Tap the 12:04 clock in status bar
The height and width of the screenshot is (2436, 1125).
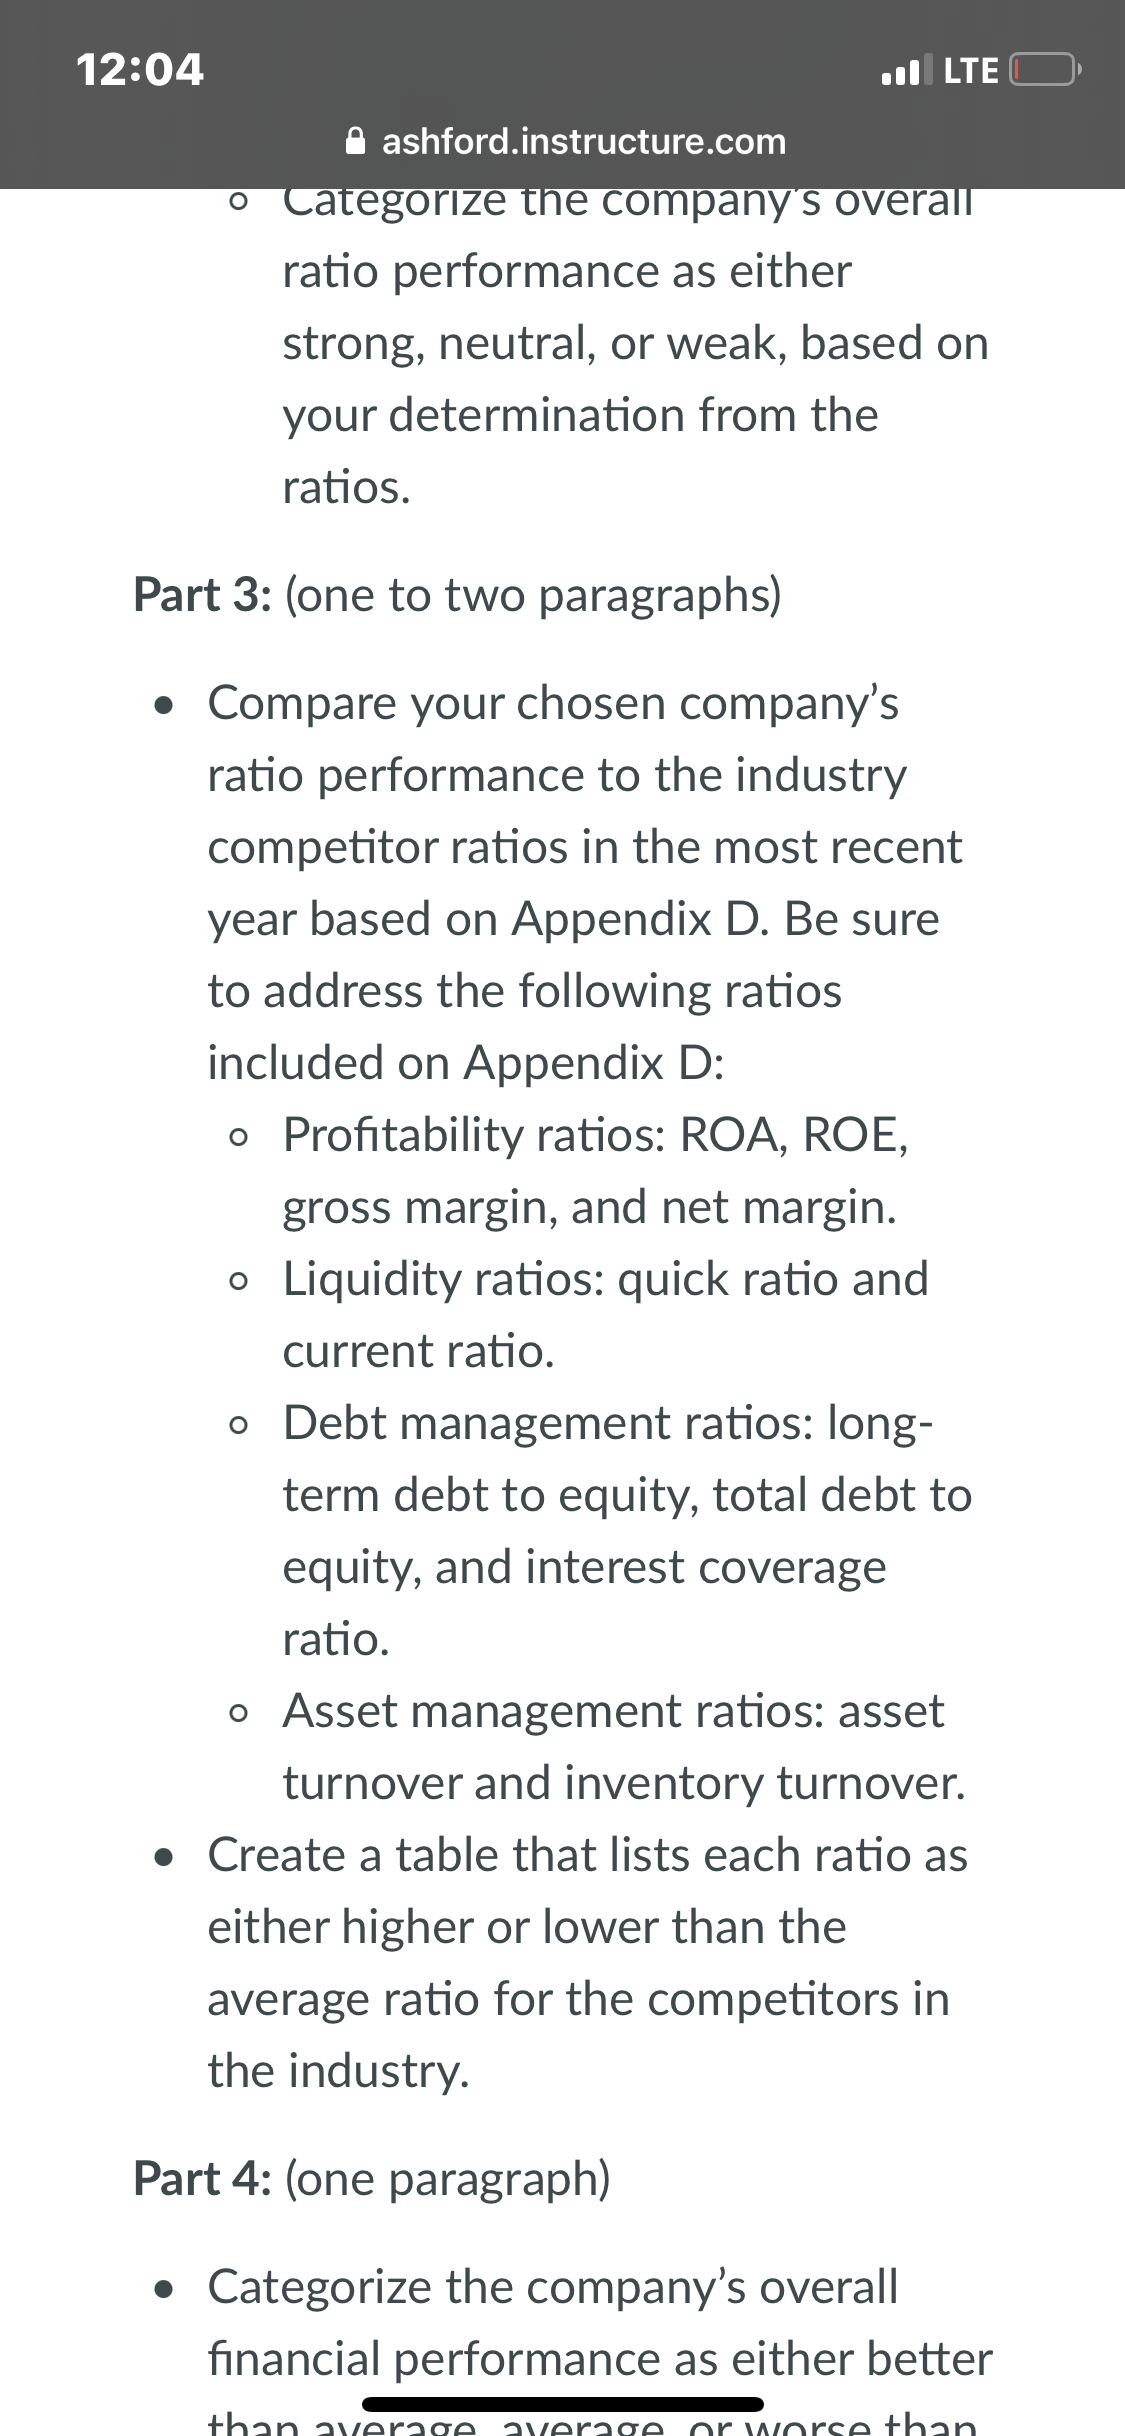pos(140,70)
